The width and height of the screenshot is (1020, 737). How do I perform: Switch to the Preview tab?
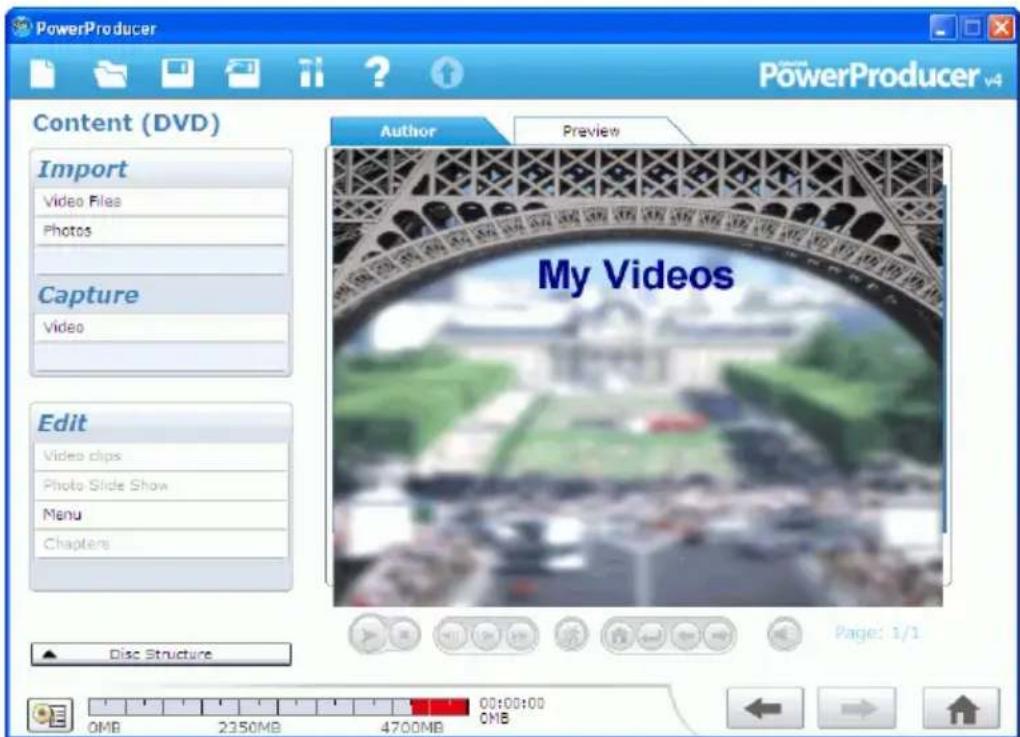click(591, 131)
